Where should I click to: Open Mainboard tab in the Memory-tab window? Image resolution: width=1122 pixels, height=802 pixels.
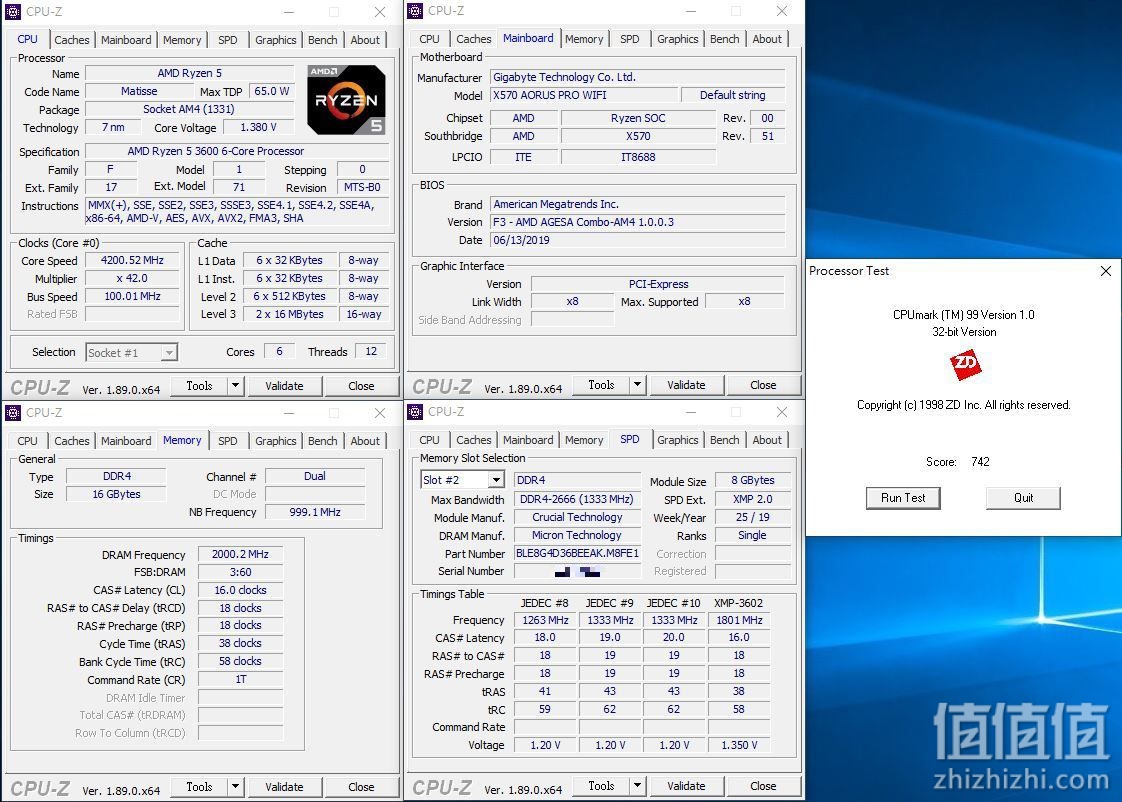[x=126, y=441]
